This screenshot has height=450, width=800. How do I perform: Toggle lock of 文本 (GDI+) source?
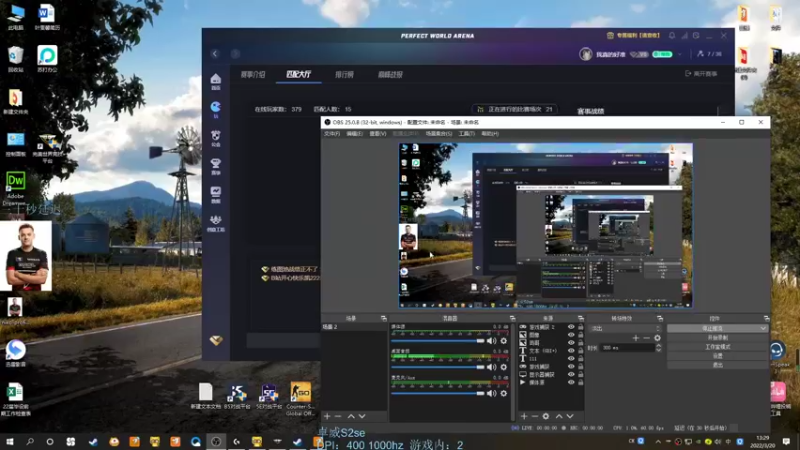(581, 351)
